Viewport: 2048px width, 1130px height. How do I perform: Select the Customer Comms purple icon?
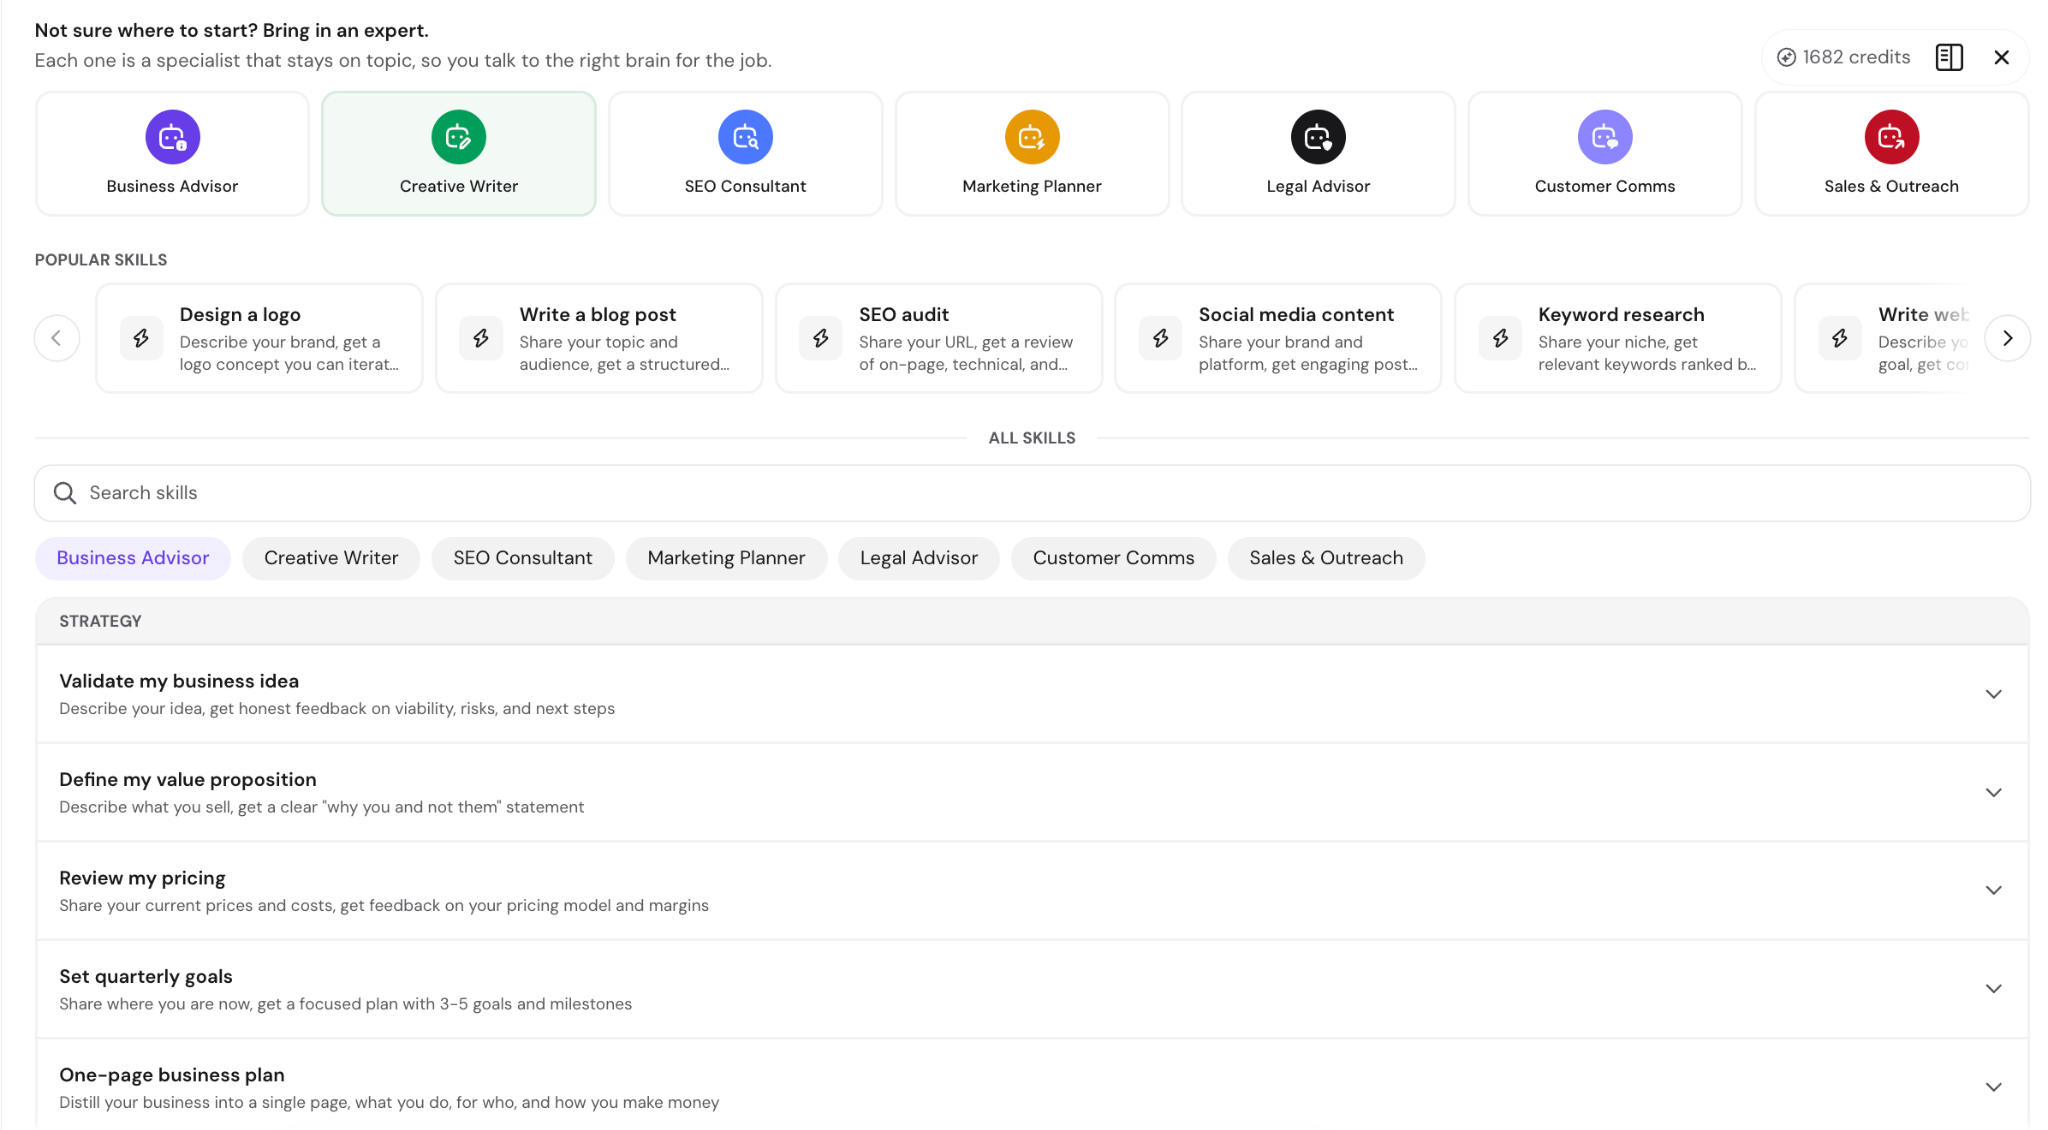point(1605,137)
